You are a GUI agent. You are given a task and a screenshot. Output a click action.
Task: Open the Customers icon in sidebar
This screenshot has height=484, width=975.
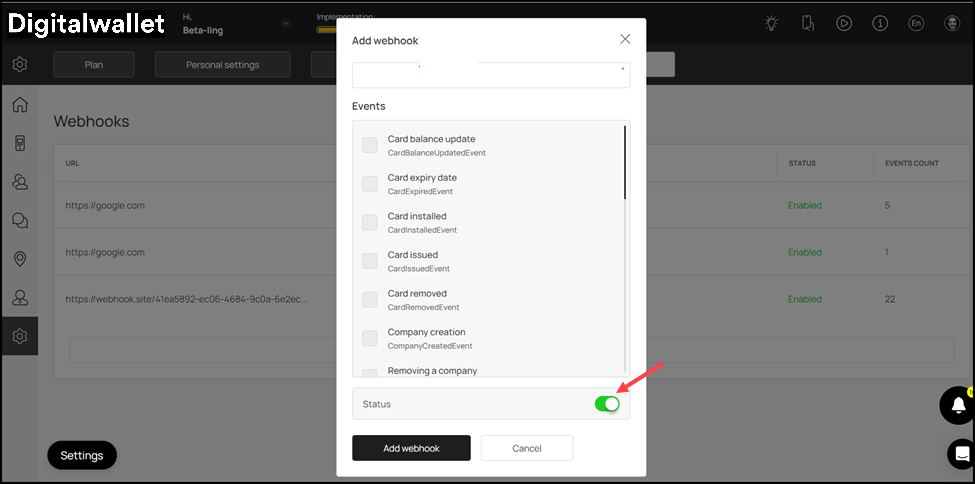pyautogui.click(x=19, y=182)
